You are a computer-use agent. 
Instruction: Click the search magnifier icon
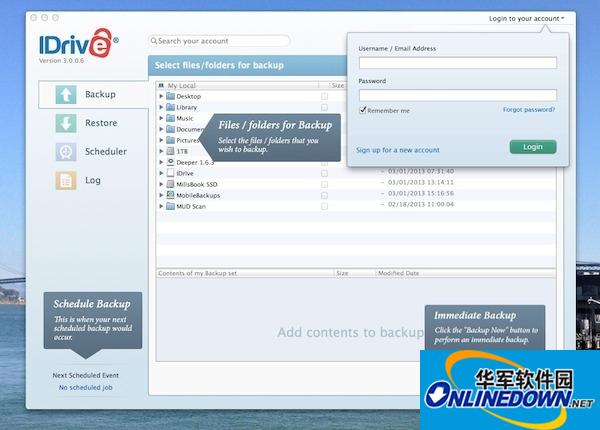(154, 41)
